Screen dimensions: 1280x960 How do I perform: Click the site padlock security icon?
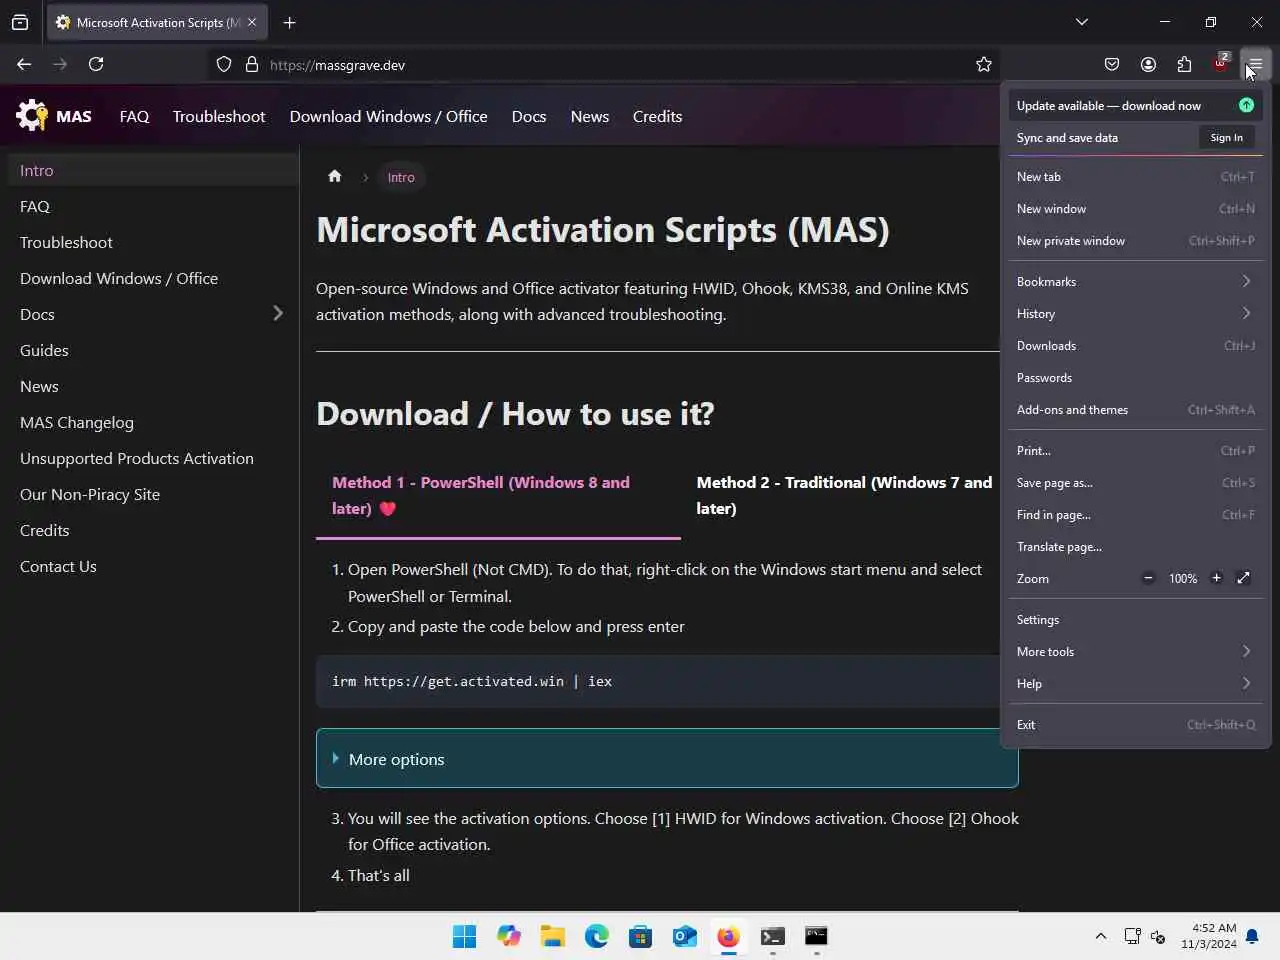tap(252, 64)
